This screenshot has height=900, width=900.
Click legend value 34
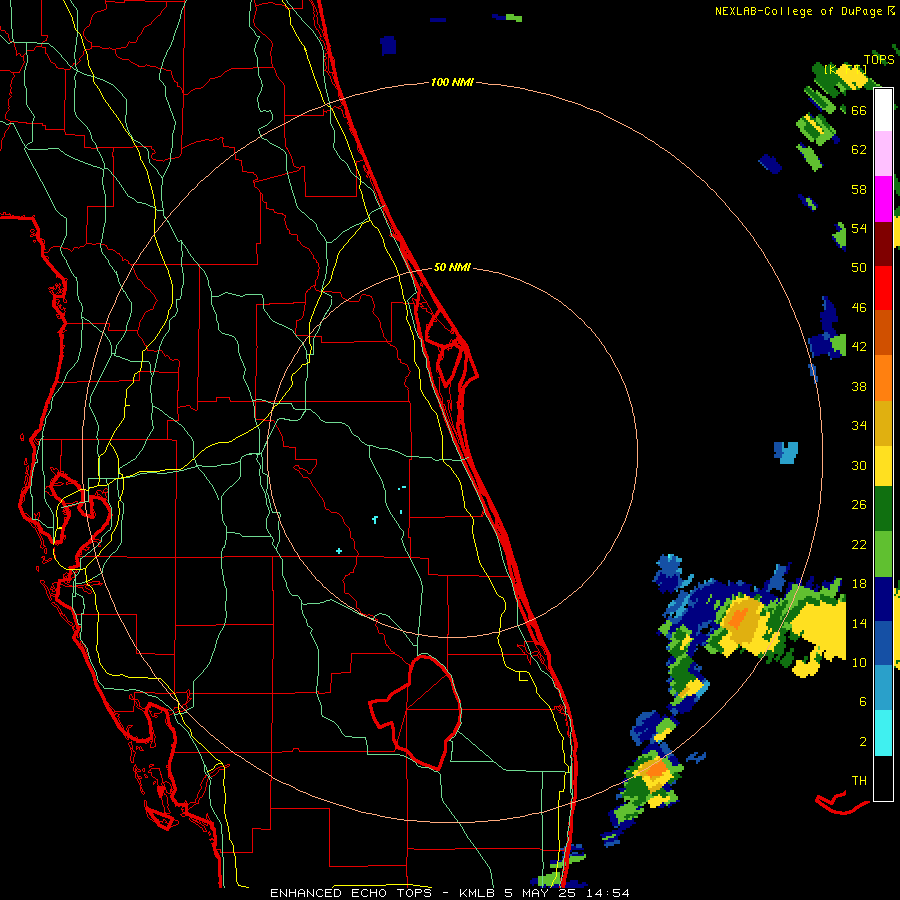click(x=859, y=426)
